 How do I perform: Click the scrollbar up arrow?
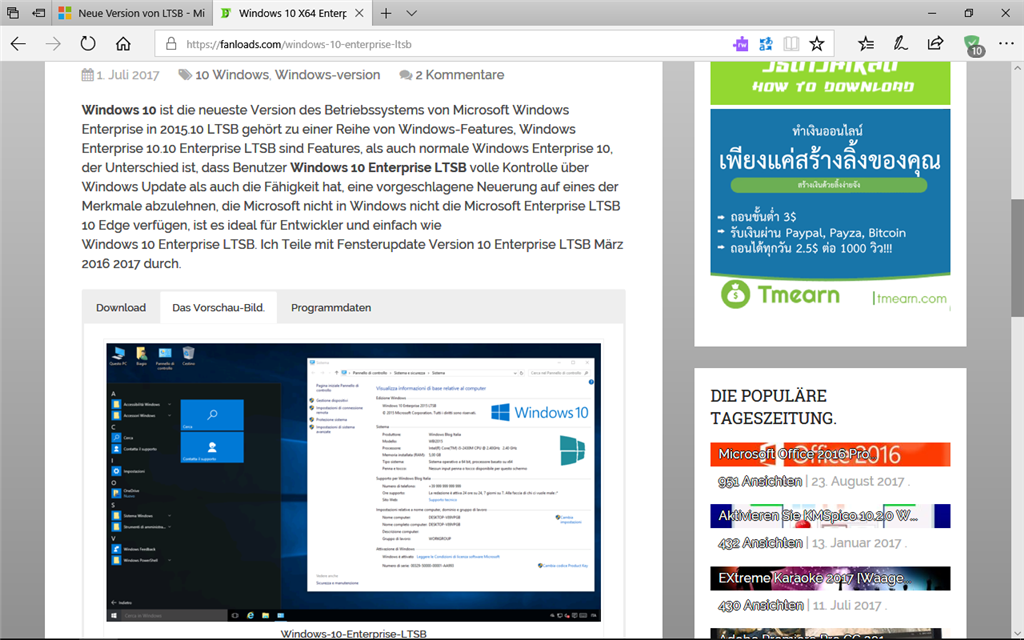click(x=1017, y=68)
